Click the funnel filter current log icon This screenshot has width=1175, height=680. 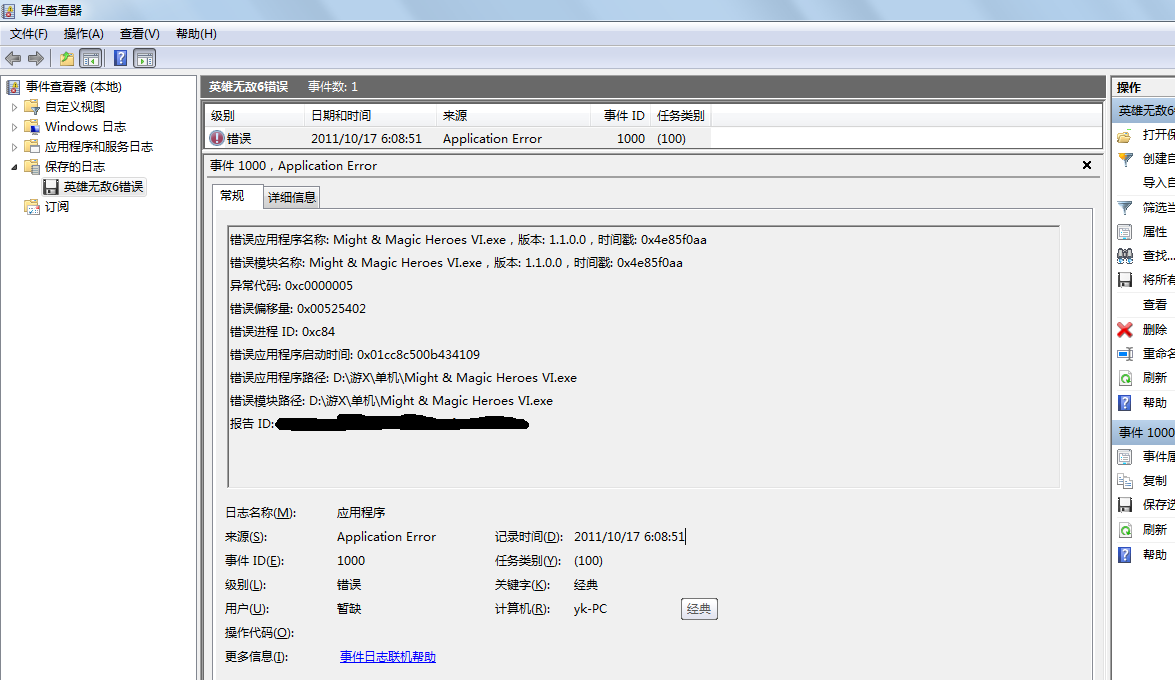point(1125,208)
